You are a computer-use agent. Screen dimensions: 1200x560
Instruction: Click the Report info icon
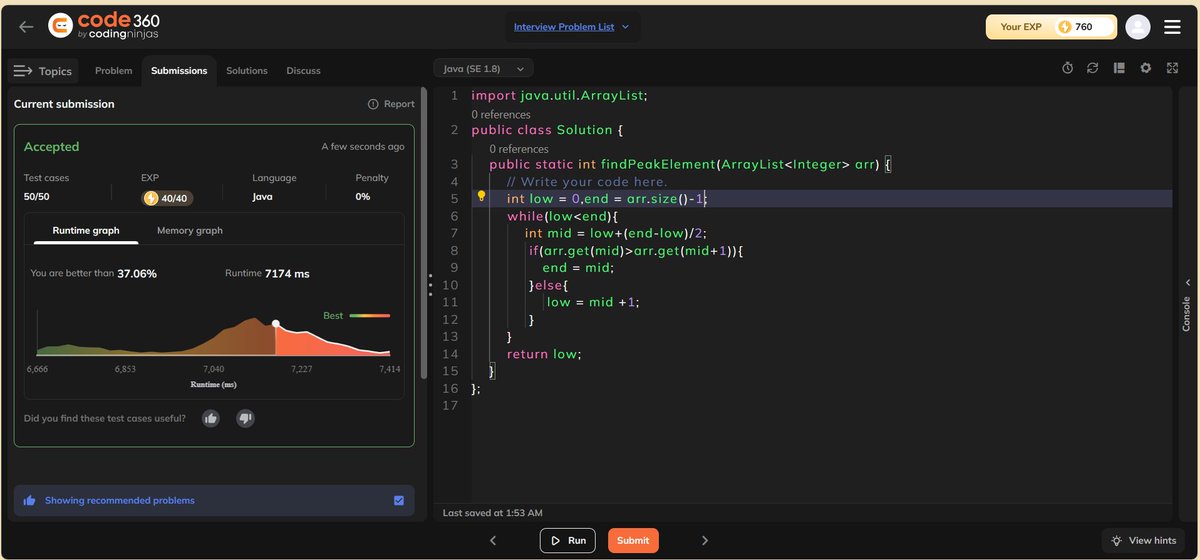tap(373, 104)
